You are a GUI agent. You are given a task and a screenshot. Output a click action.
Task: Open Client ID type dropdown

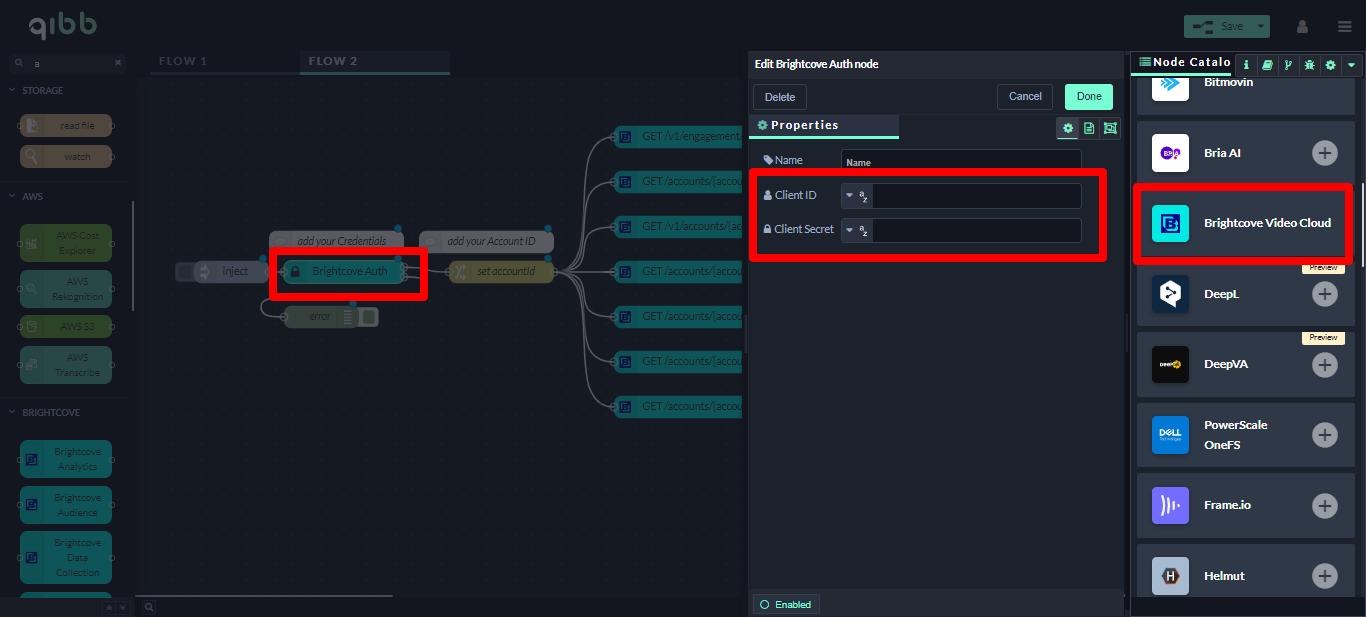pyautogui.click(x=857, y=196)
